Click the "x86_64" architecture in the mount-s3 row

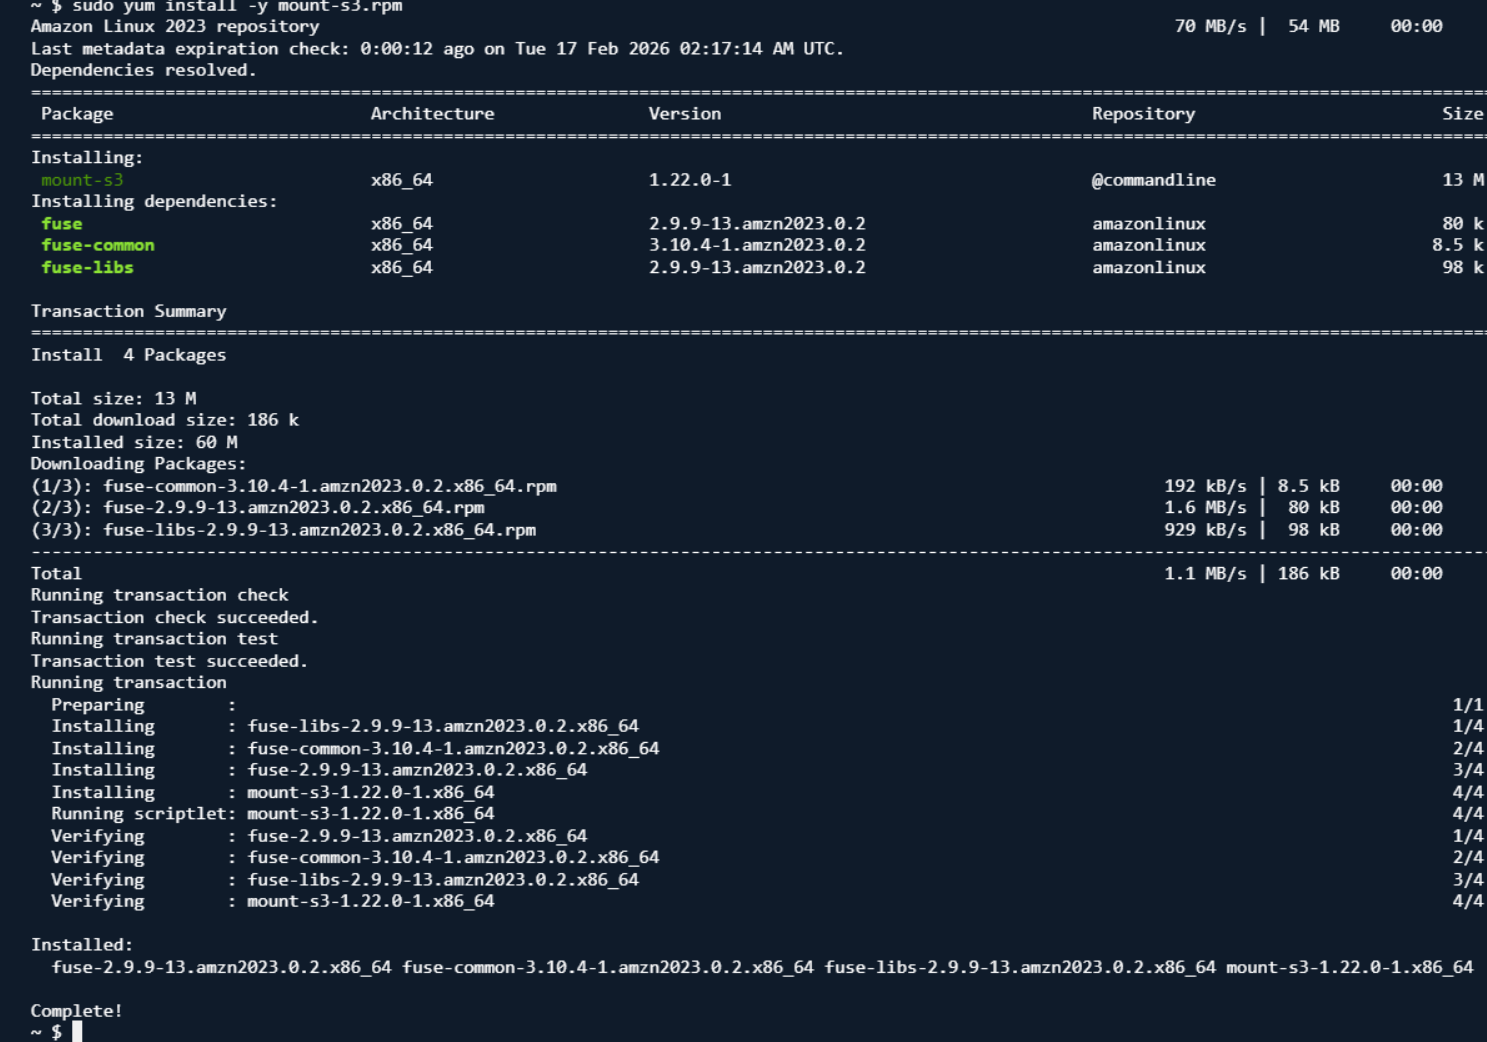[402, 180]
